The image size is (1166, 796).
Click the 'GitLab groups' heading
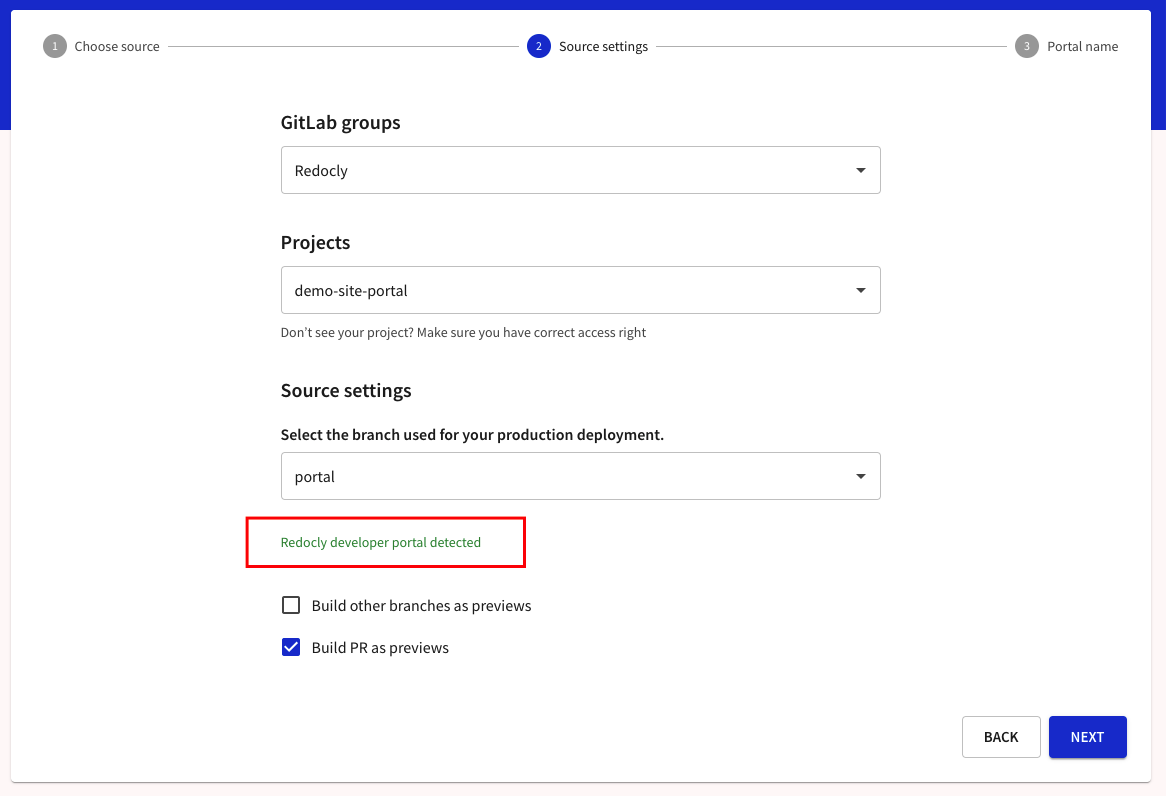pyautogui.click(x=340, y=123)
